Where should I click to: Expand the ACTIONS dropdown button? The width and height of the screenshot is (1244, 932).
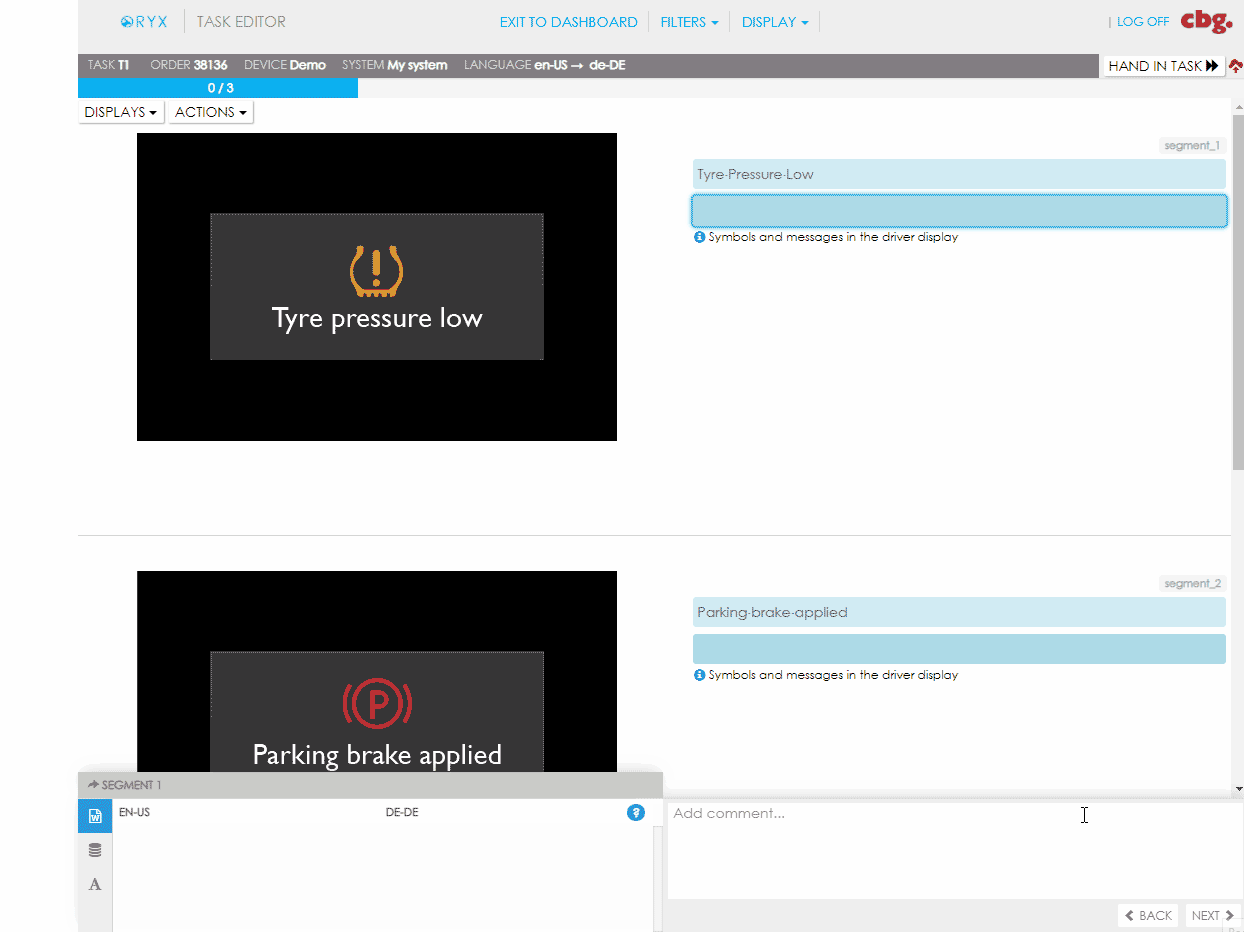click(210, 112)
